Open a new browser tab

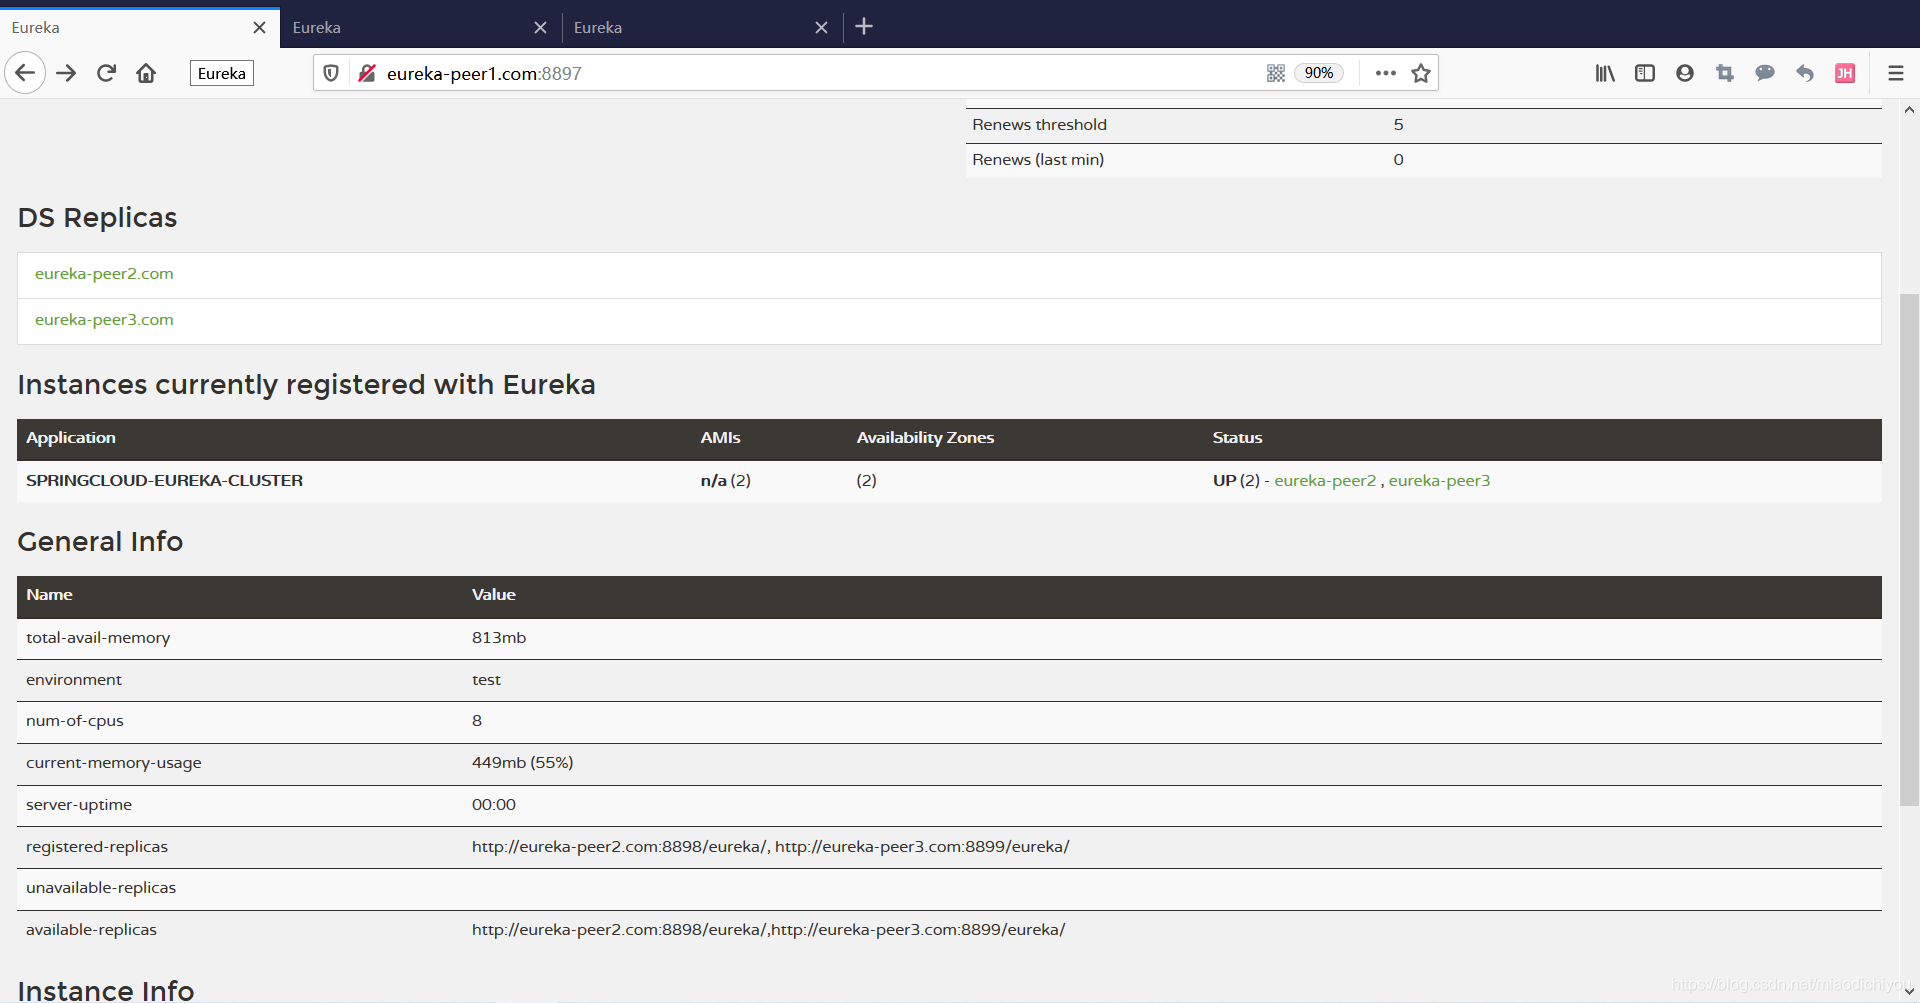click(x=864, y=27)
